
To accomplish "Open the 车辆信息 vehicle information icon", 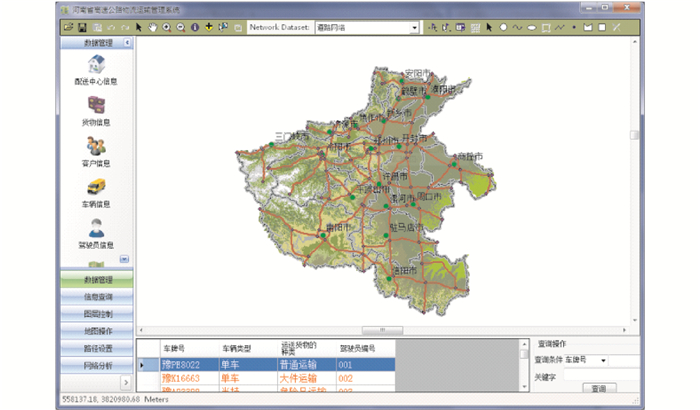I will (x=97, y=187).
